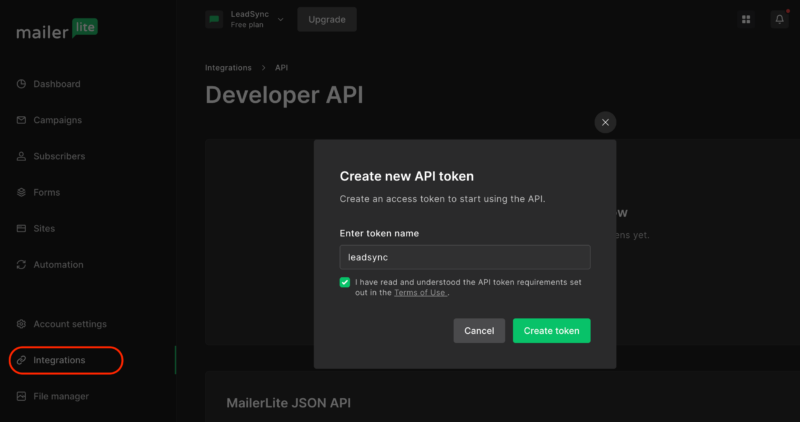The image size is (800, 422).
Task: Click the Automation refresh icon
Action: 22,265
